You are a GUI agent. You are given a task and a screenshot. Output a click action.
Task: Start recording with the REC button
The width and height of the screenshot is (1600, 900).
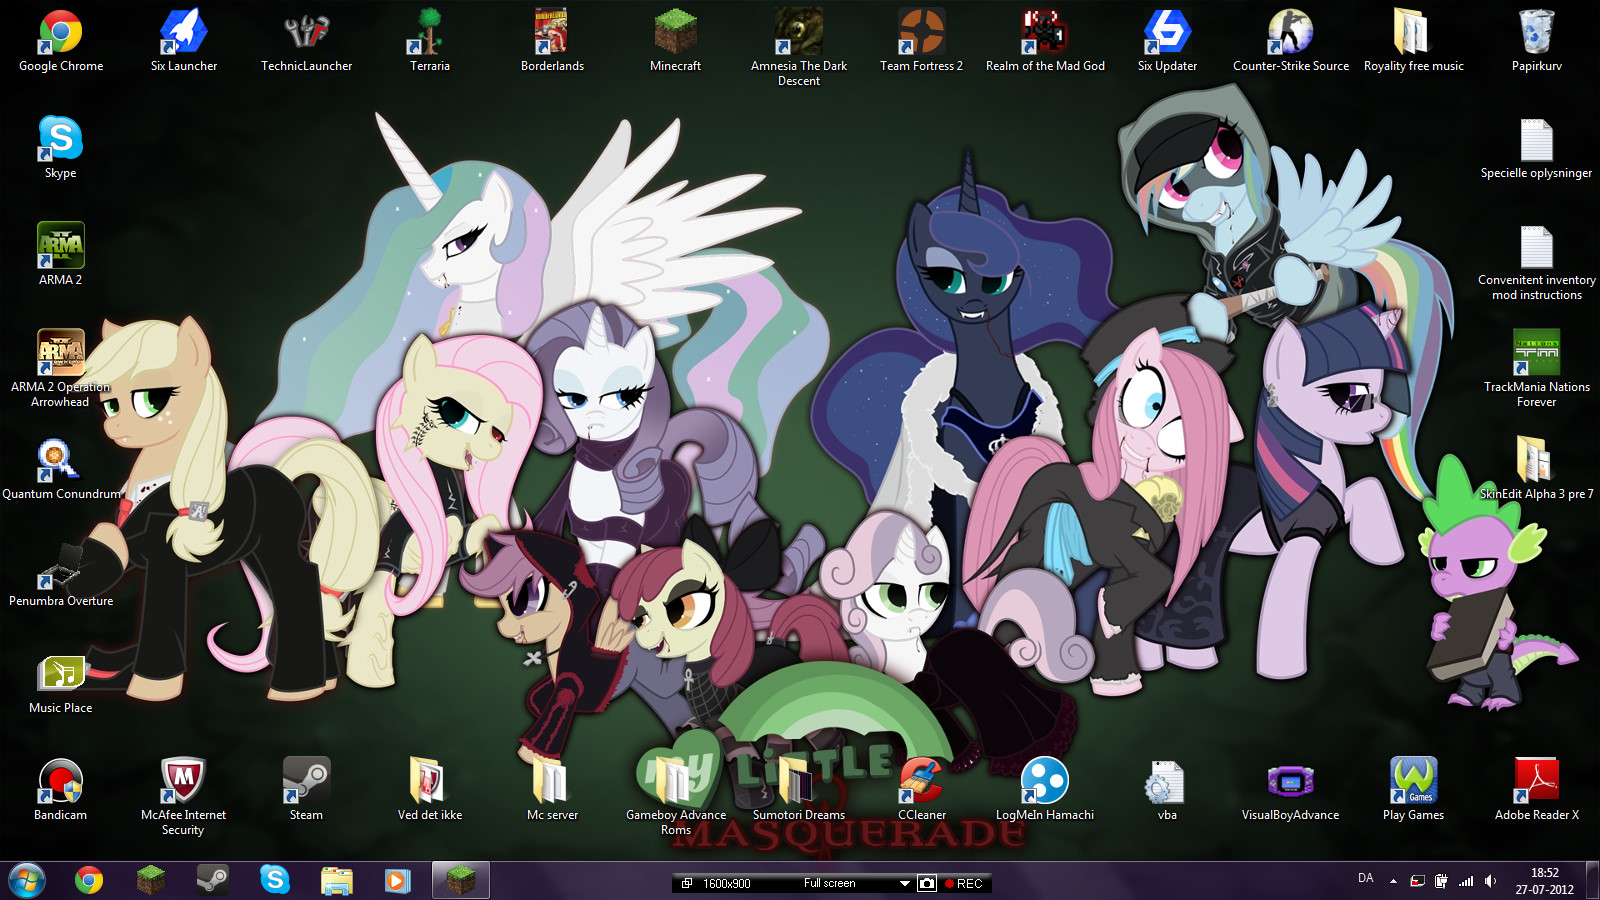[963, 884]
